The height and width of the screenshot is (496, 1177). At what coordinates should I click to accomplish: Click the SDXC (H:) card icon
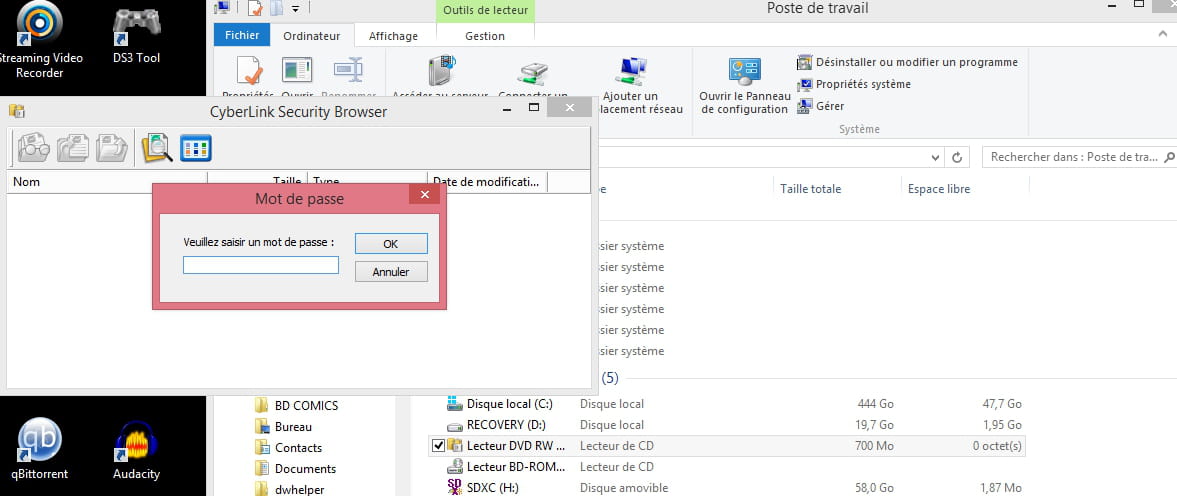coord(455,488)
